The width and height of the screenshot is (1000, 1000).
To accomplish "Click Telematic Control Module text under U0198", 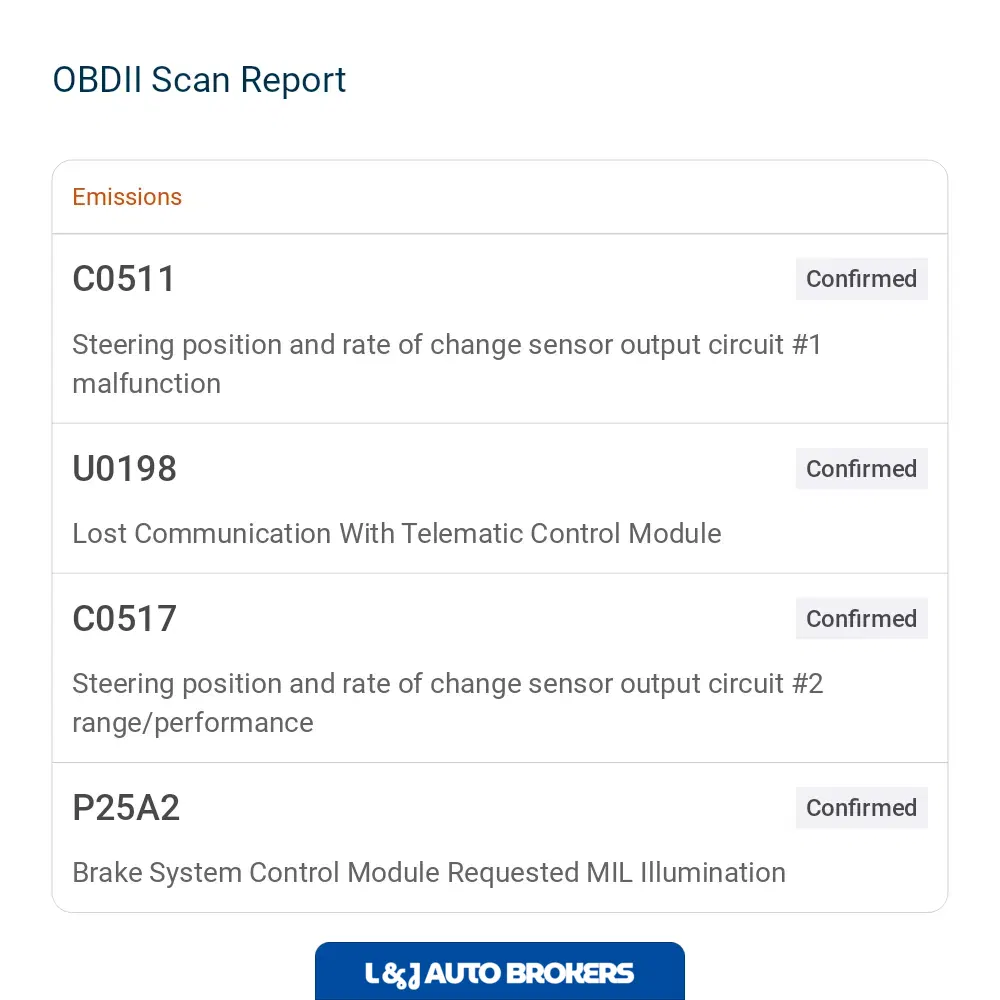I will pos(561,534).
